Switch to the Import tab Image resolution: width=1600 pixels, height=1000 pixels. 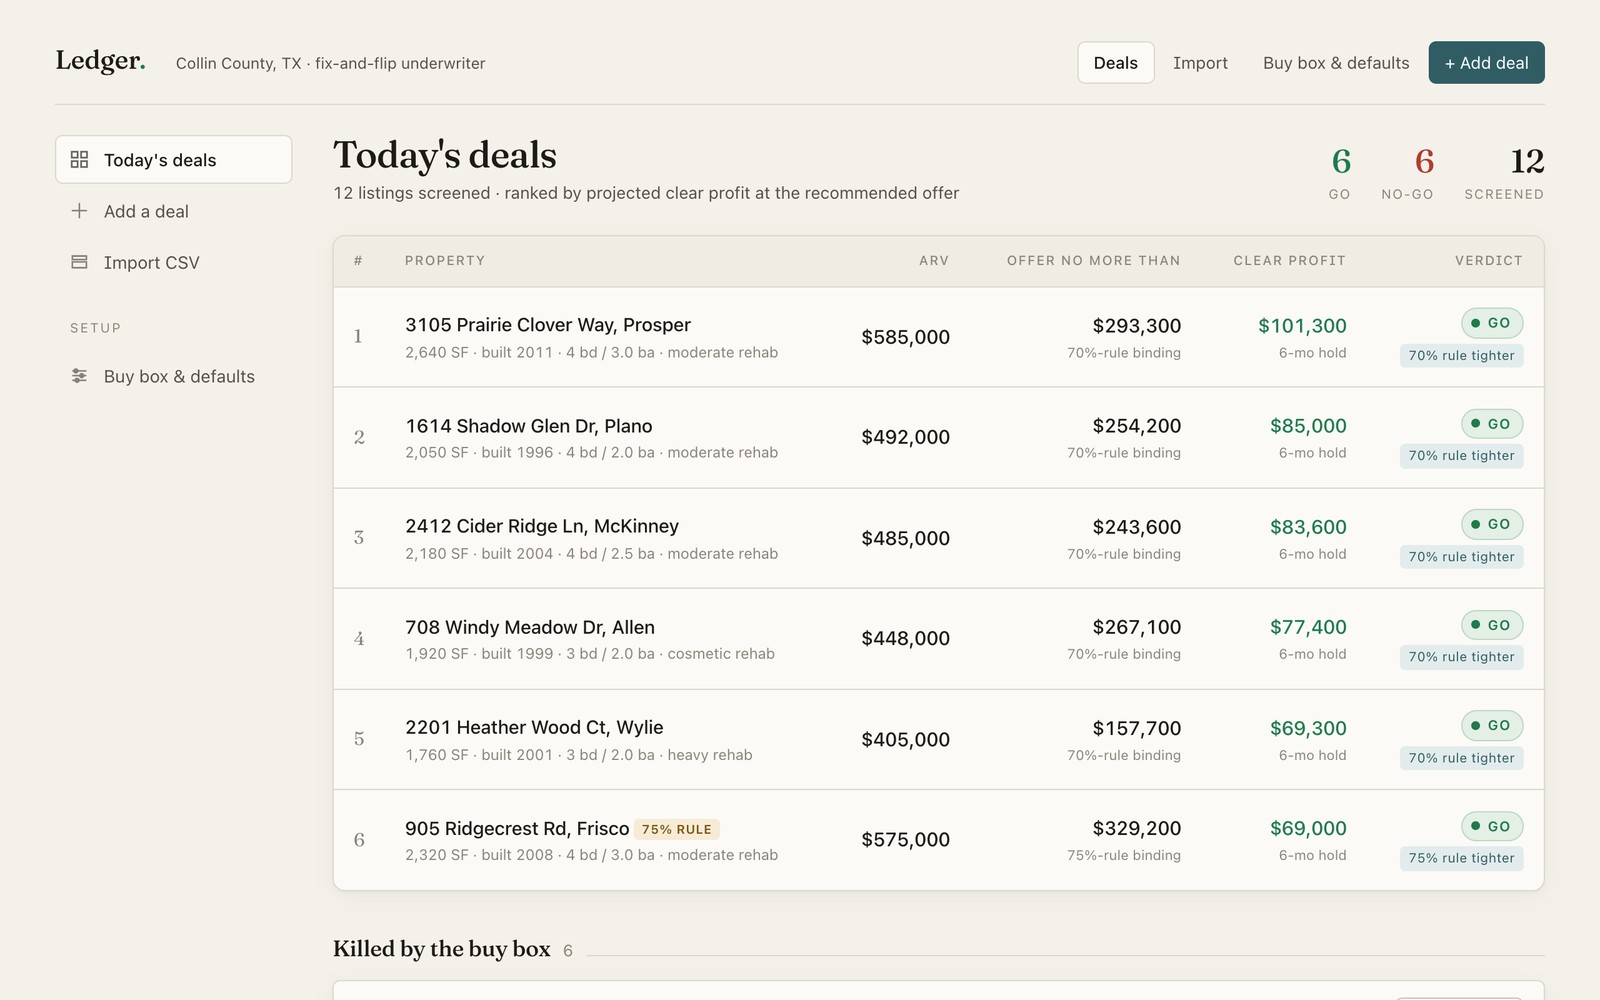(1200, 63)
